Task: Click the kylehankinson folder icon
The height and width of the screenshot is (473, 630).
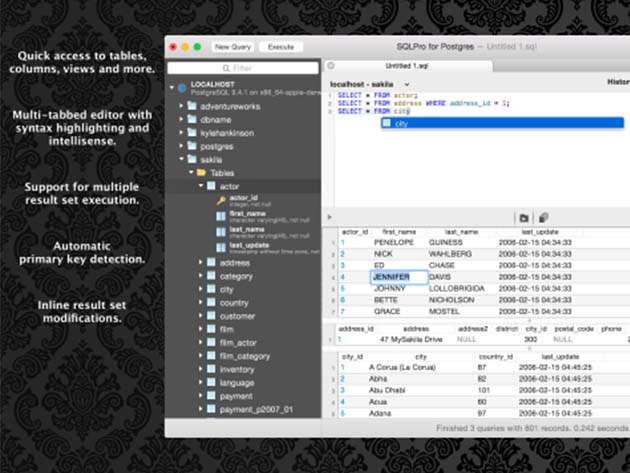Action: [x=192, y=132]
